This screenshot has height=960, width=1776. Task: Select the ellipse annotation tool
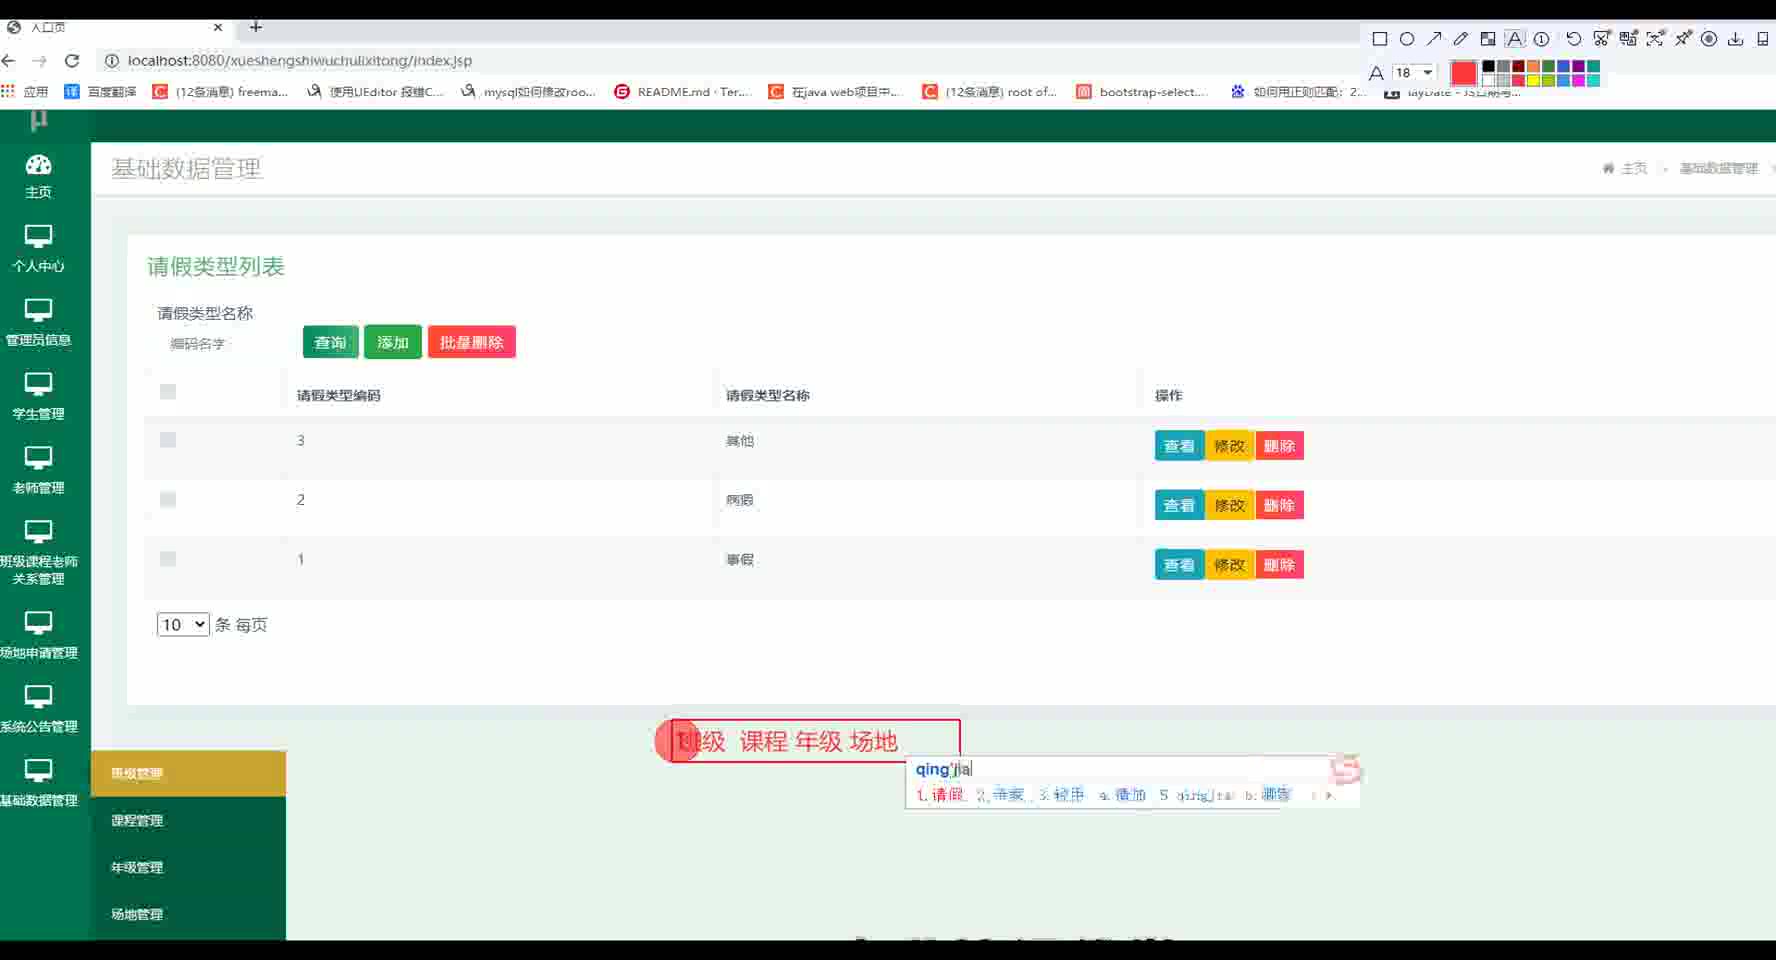[1407, 39]
